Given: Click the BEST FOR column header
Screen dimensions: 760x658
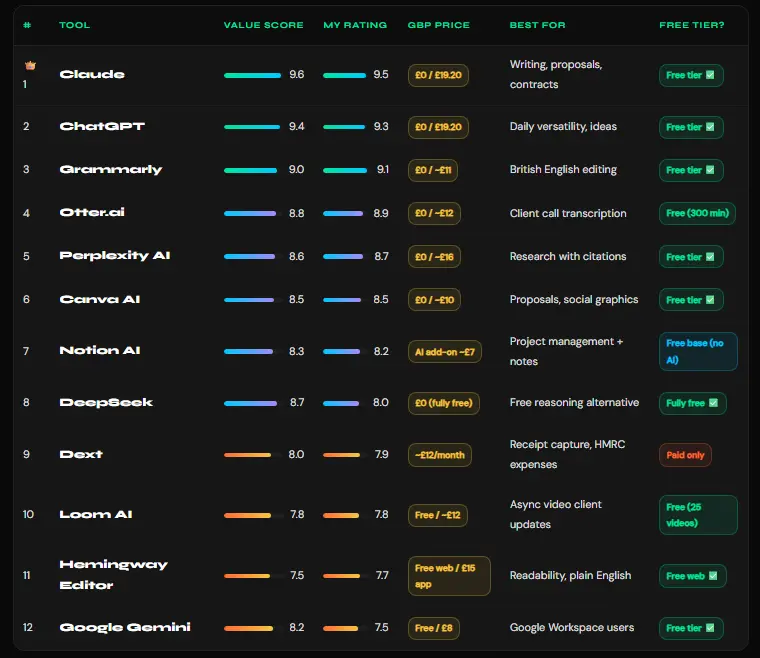Looking at the screenshot, I should (538, 25).
